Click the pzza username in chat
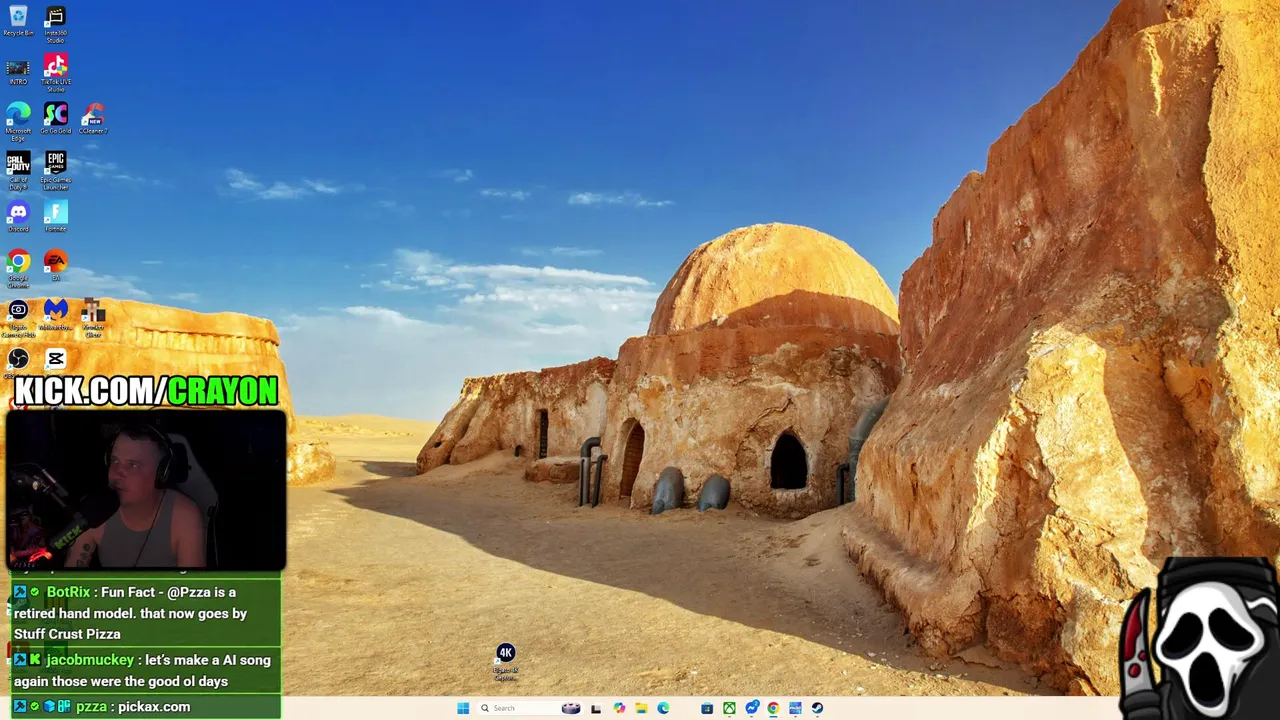The height and width of the screenshot is (720, 1280). [x=91, y=706]
